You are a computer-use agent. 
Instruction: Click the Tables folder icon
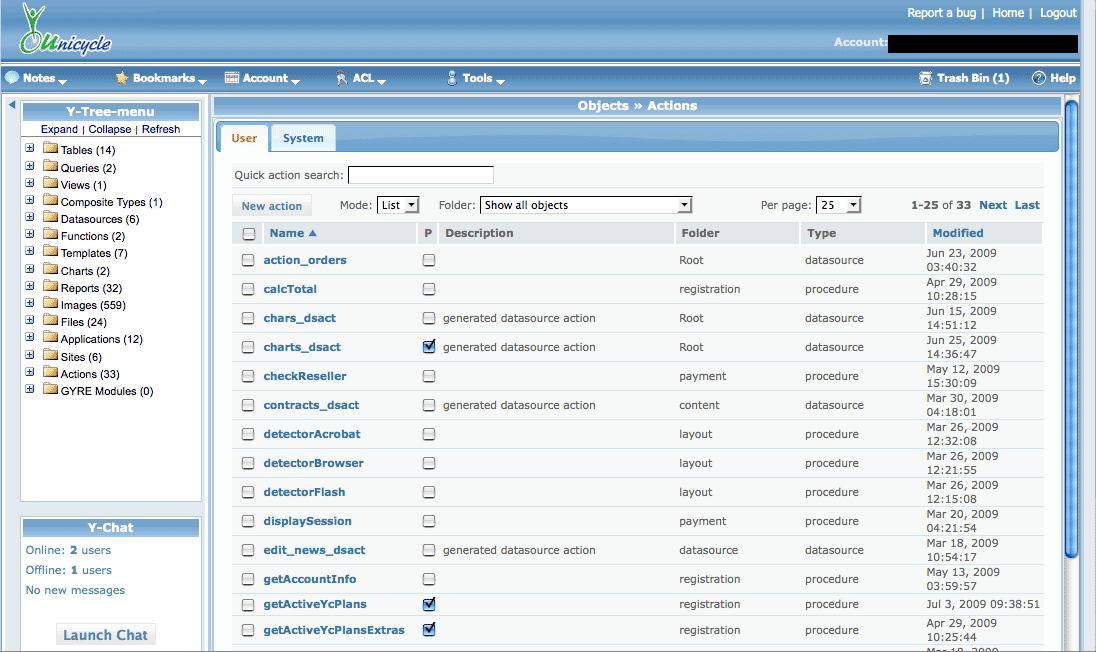point(50,150)
